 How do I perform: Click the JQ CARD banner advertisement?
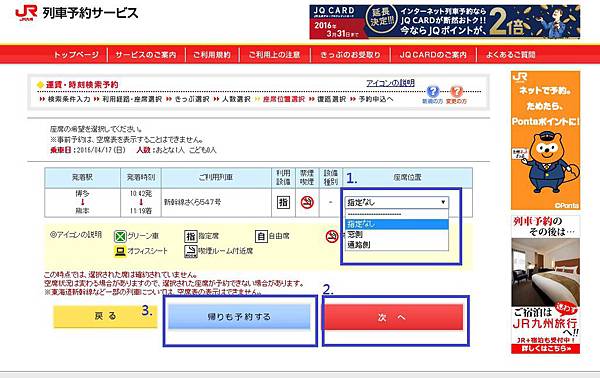pyautogui.click(x=445, y=22)
